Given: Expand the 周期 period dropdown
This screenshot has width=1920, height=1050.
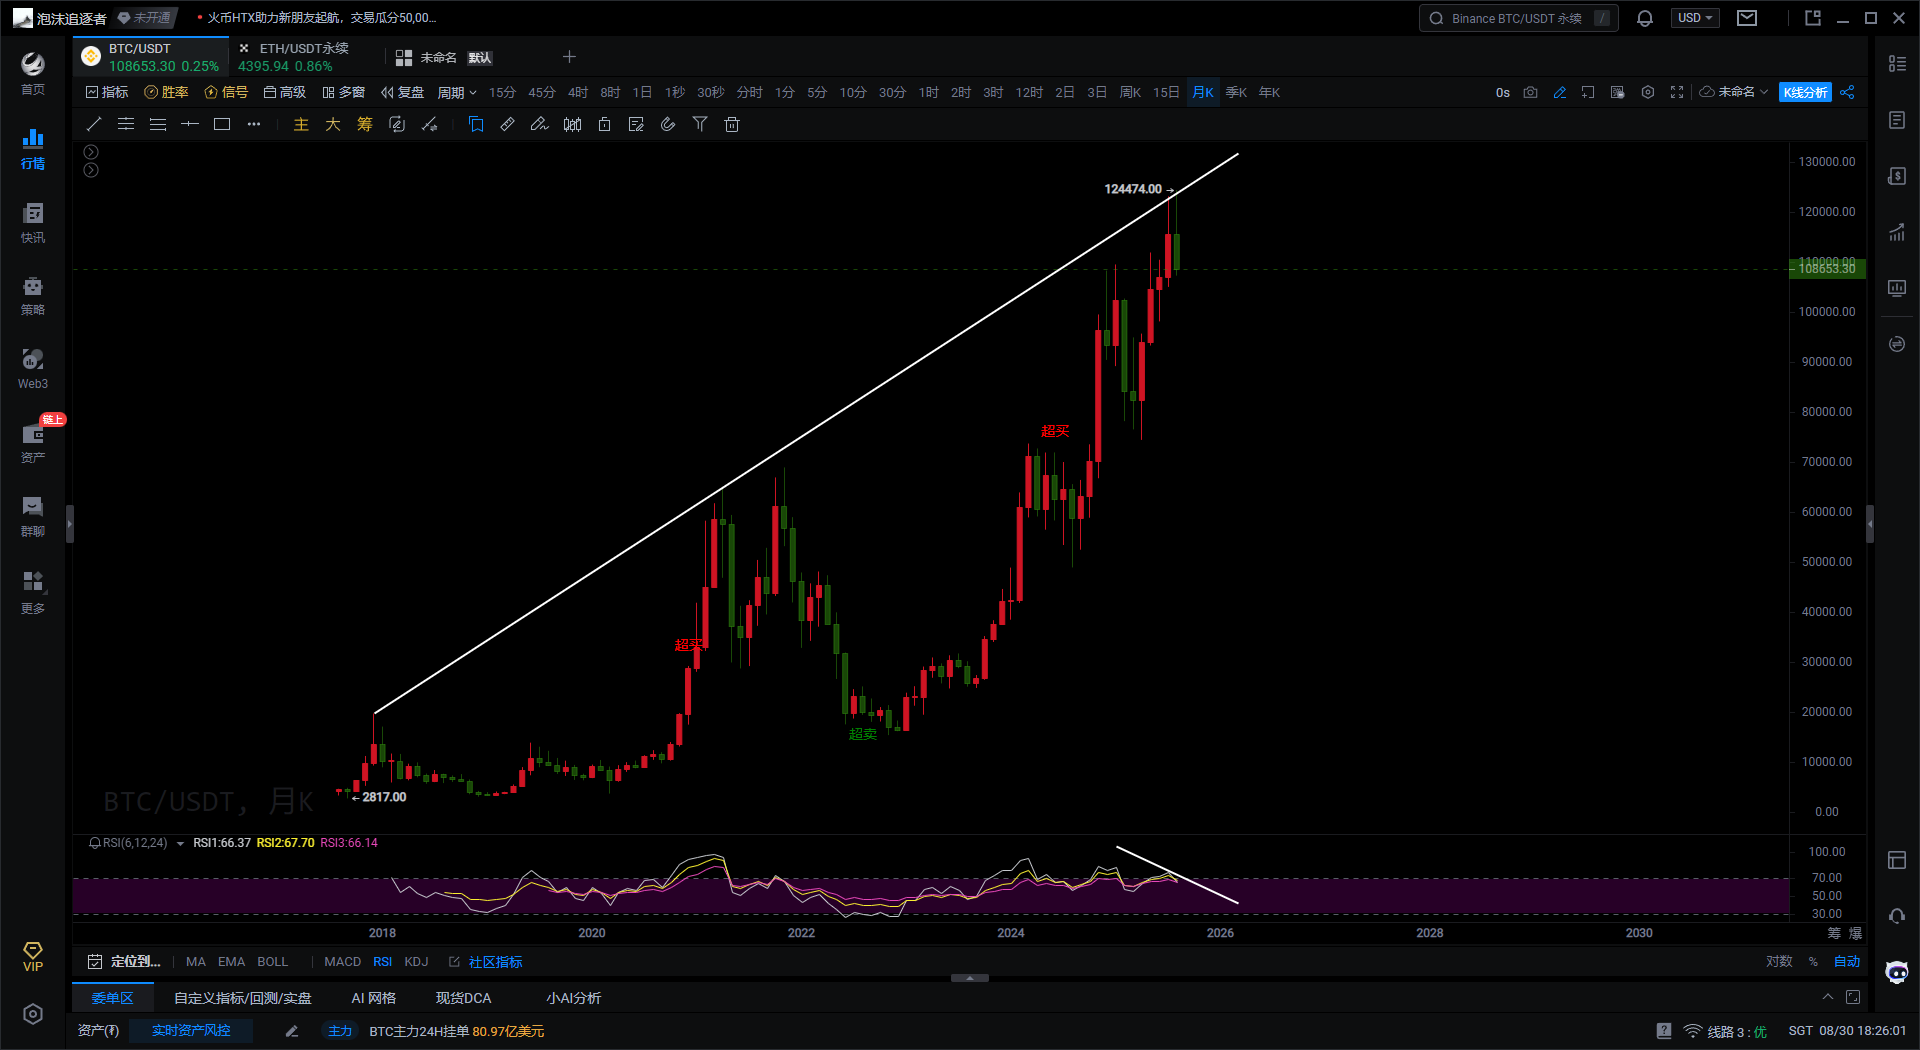Looking at the screenshot, I should tap(456, 92).
